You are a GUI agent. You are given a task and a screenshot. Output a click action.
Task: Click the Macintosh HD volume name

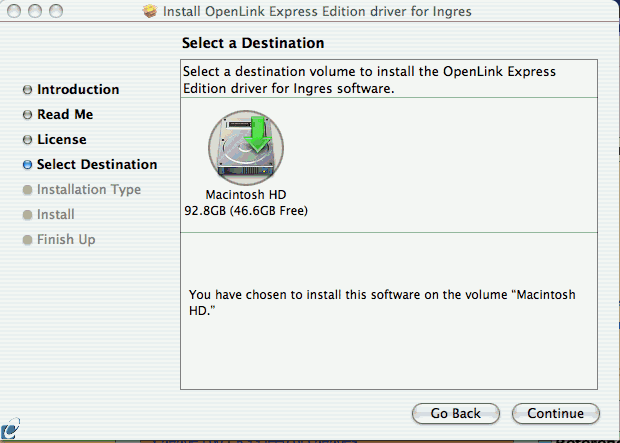(x=246, y=195)
